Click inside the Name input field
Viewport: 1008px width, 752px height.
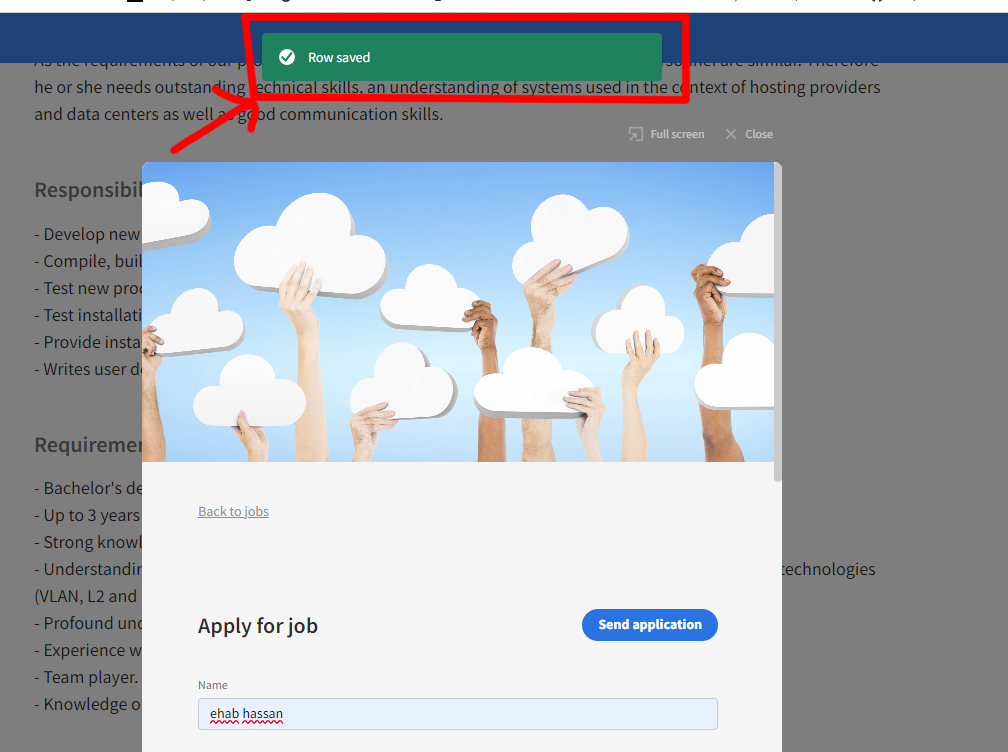[457, 713]
